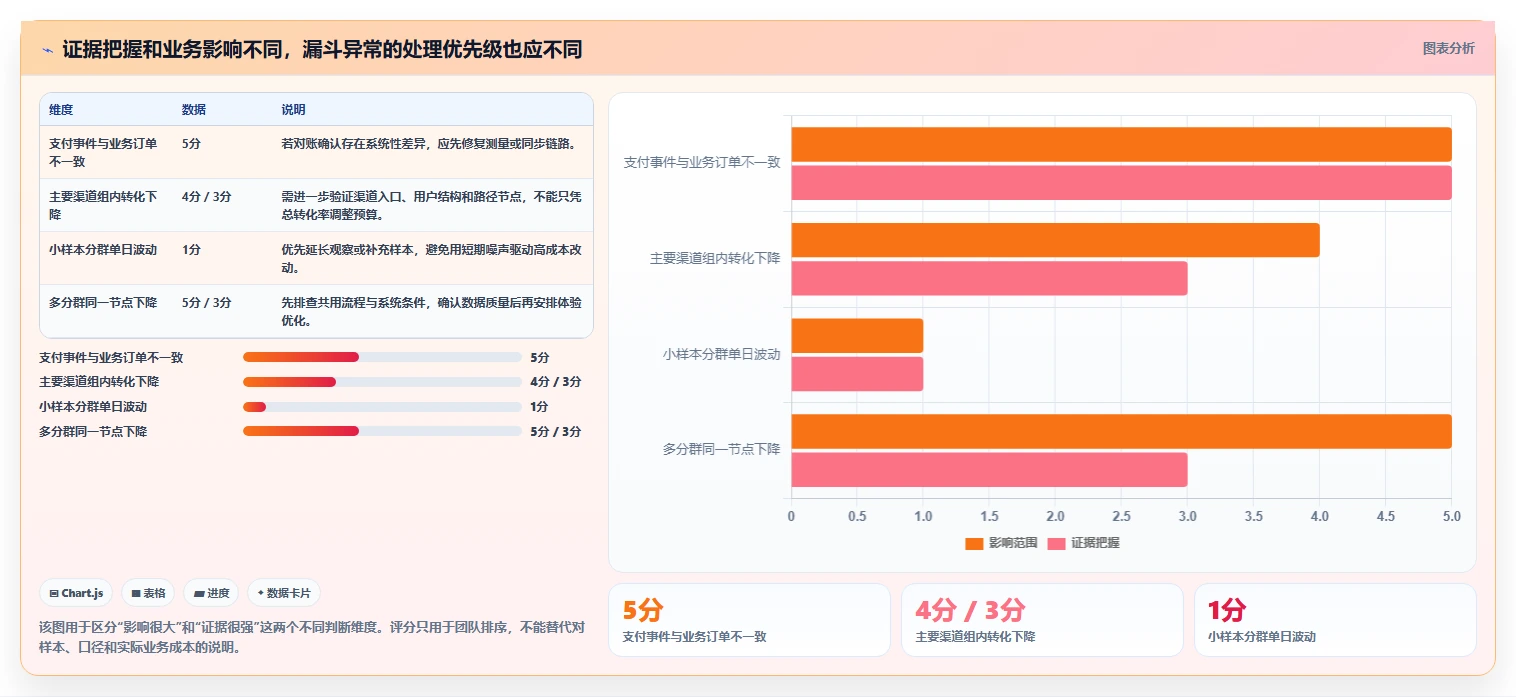Click the orange bar for 多分群同一节点下降
Viewport: 1516px width, 697px height.
tap(1121, 431)
